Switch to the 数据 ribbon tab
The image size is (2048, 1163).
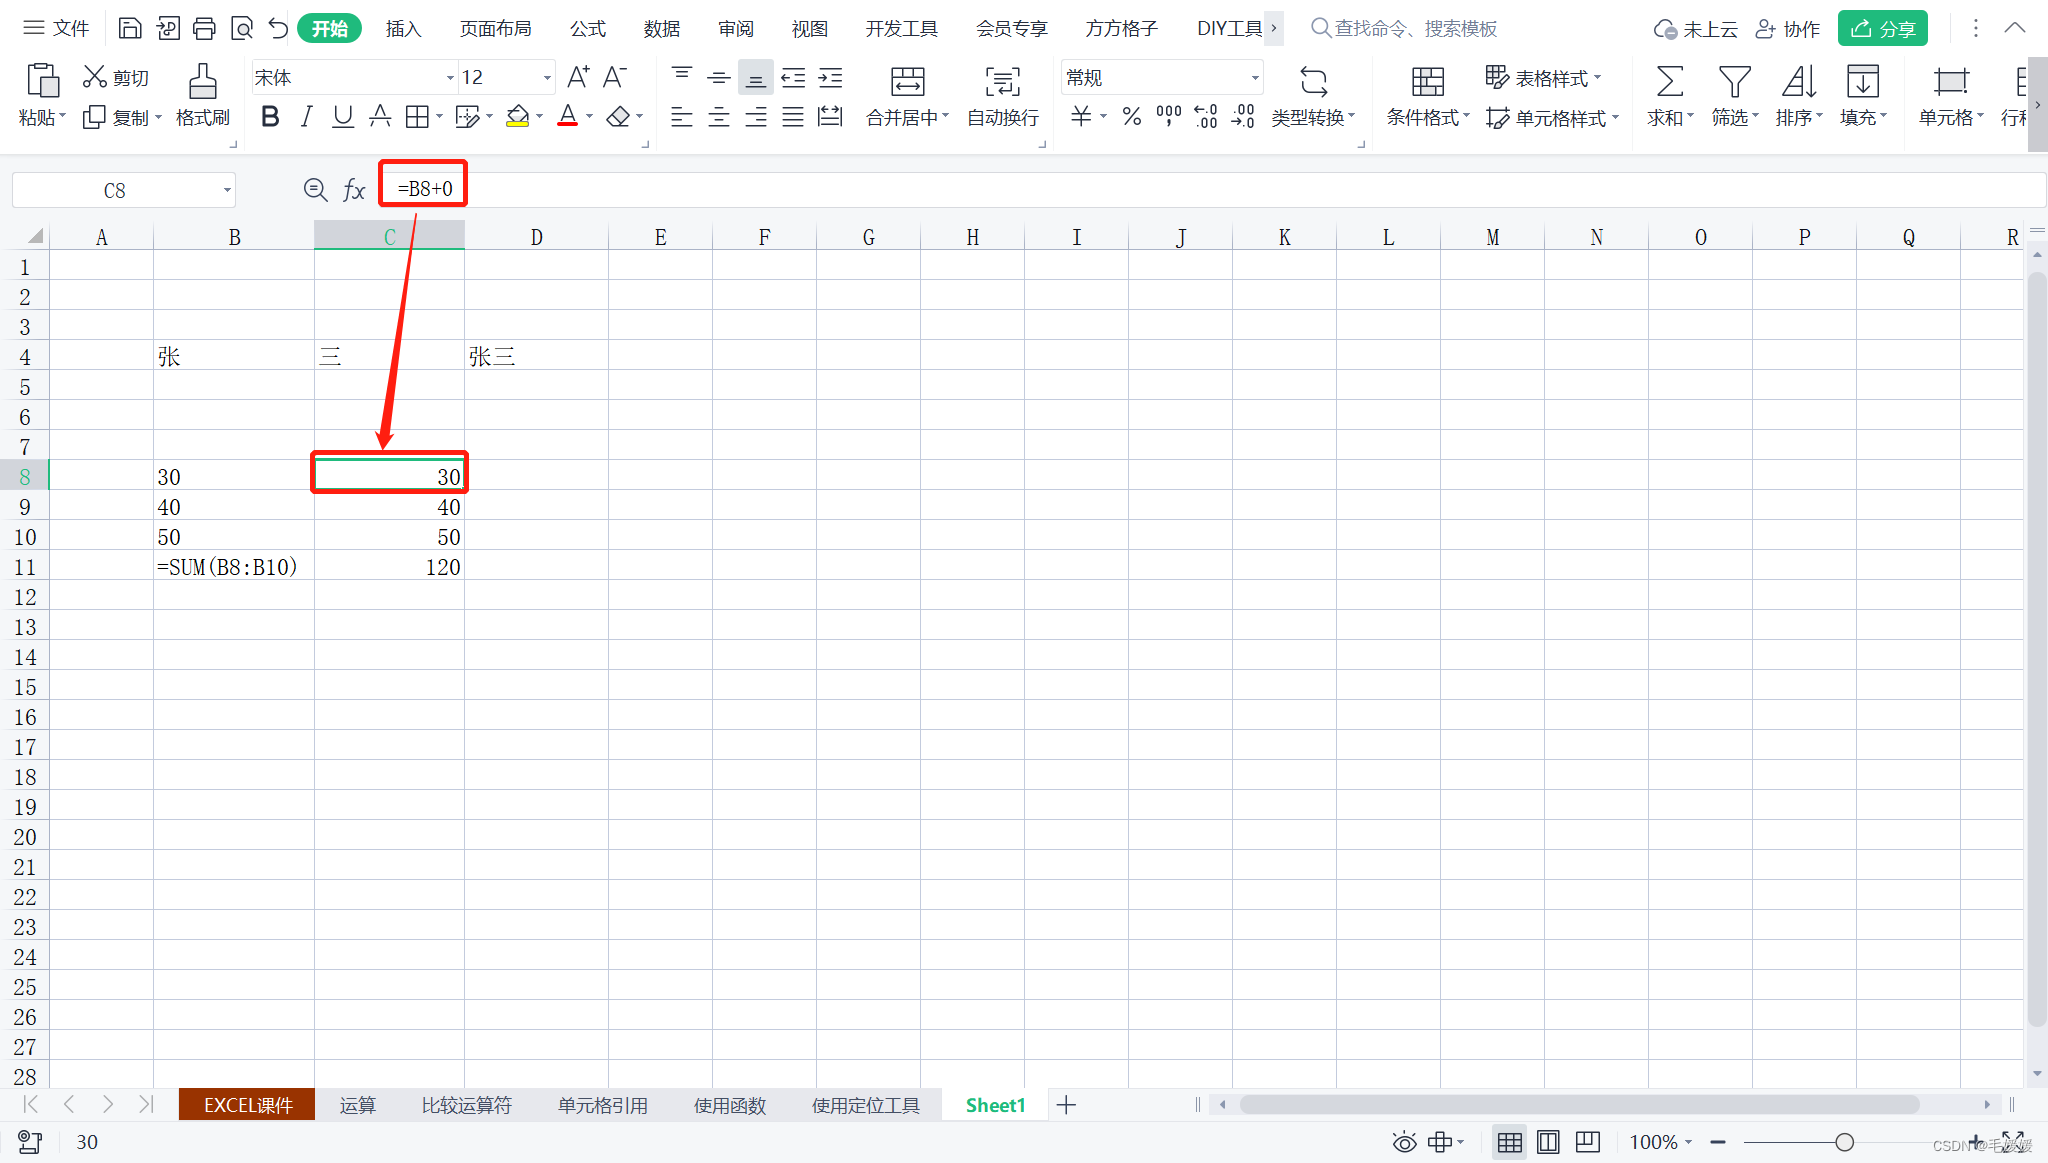[662, 28]
